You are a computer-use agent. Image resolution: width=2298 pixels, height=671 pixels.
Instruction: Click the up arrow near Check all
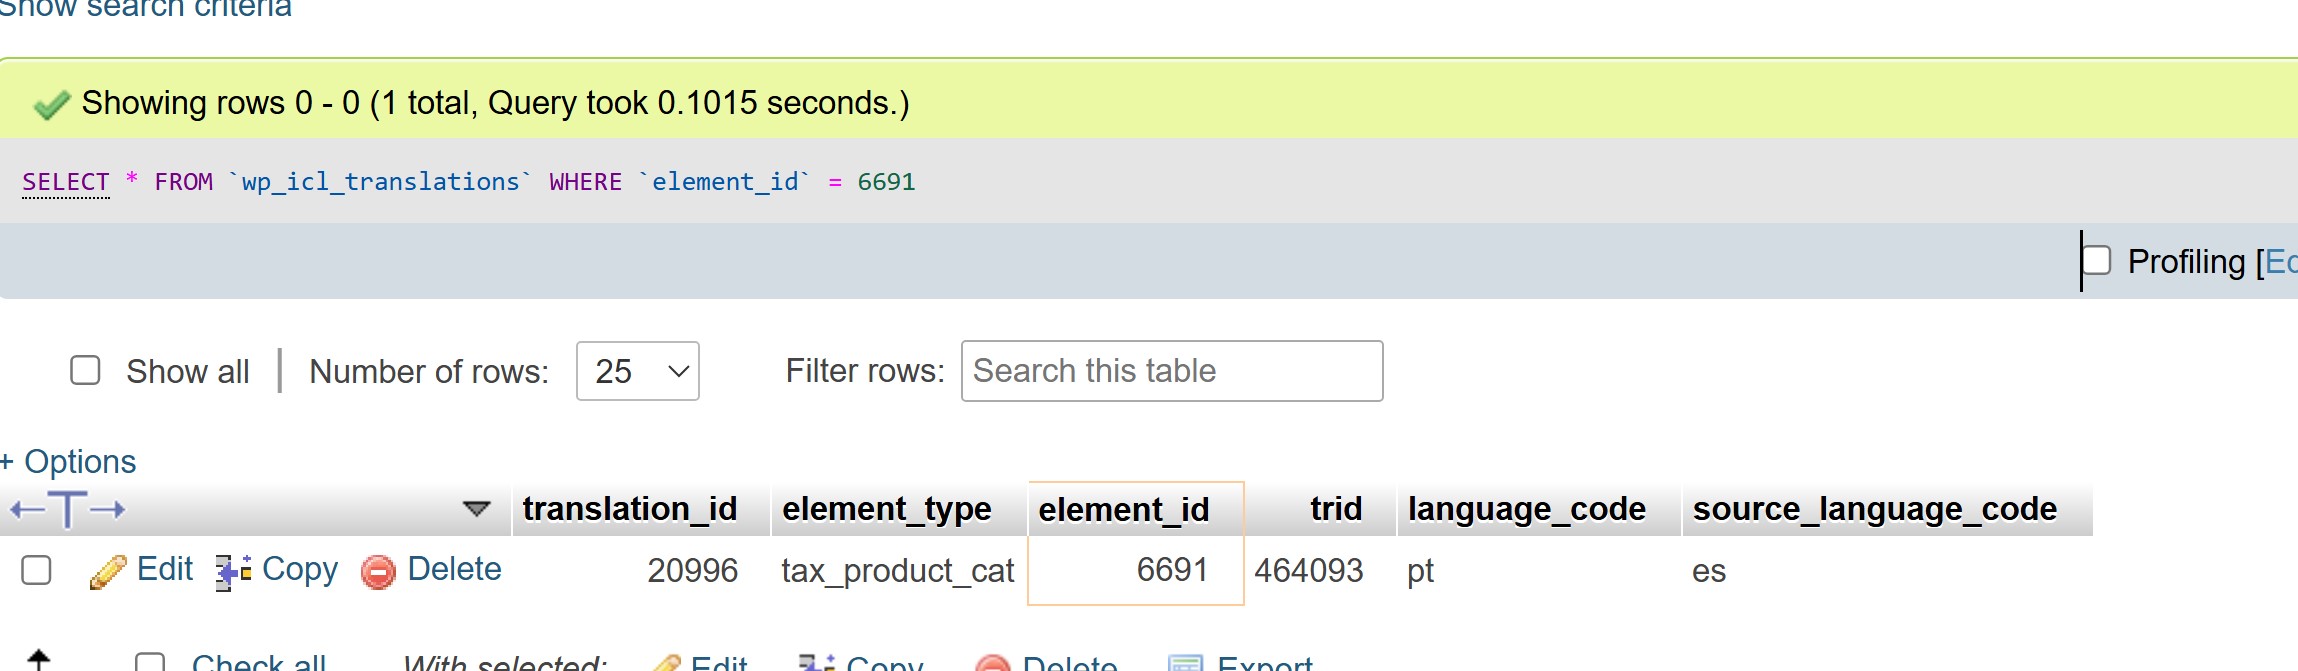click(x=38, y=660)
